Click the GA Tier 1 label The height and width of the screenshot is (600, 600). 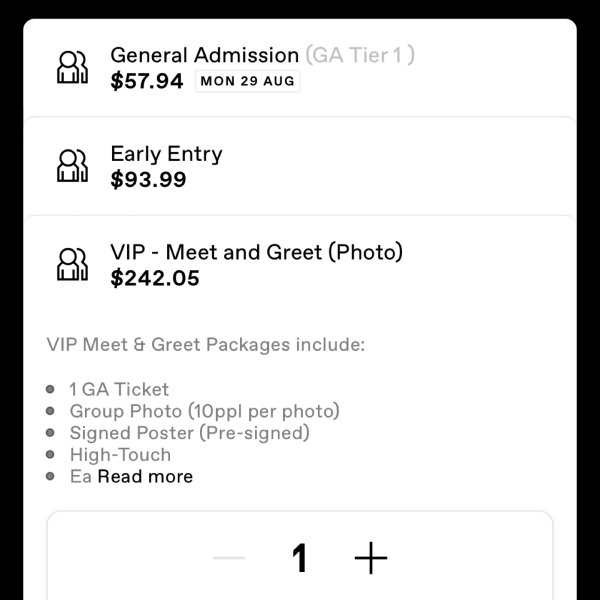360,55
